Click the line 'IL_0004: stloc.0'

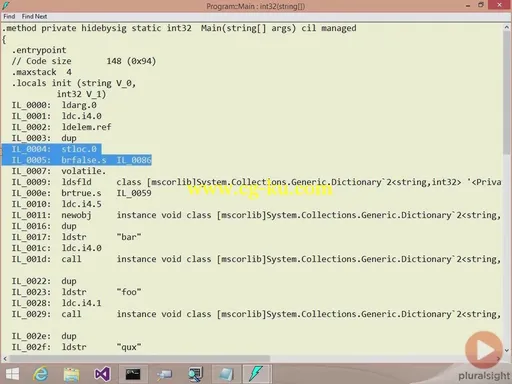[54, 149]
